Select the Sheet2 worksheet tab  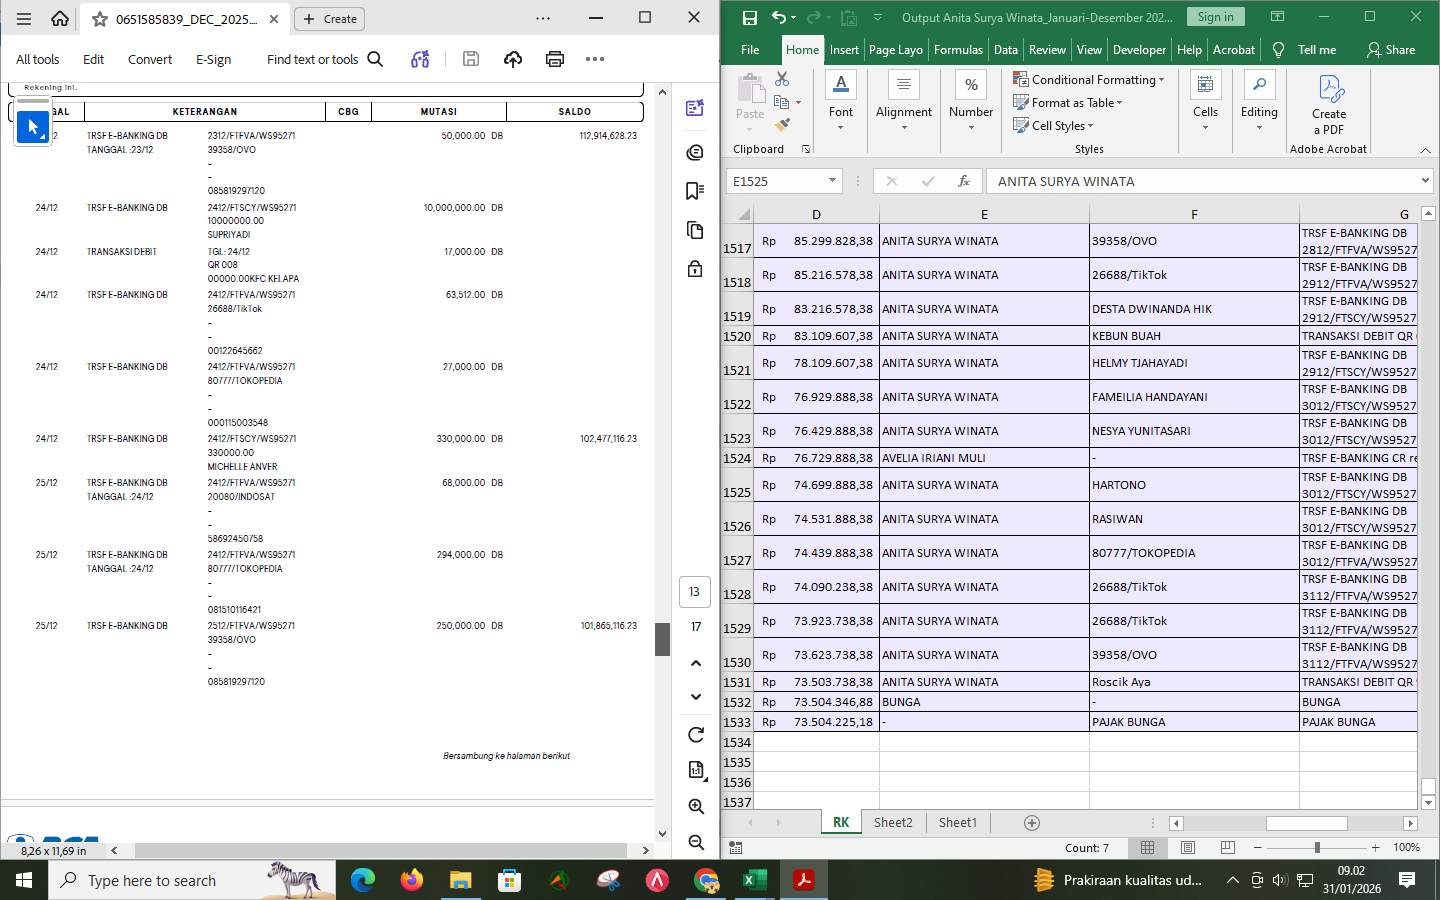pos(893,822)
